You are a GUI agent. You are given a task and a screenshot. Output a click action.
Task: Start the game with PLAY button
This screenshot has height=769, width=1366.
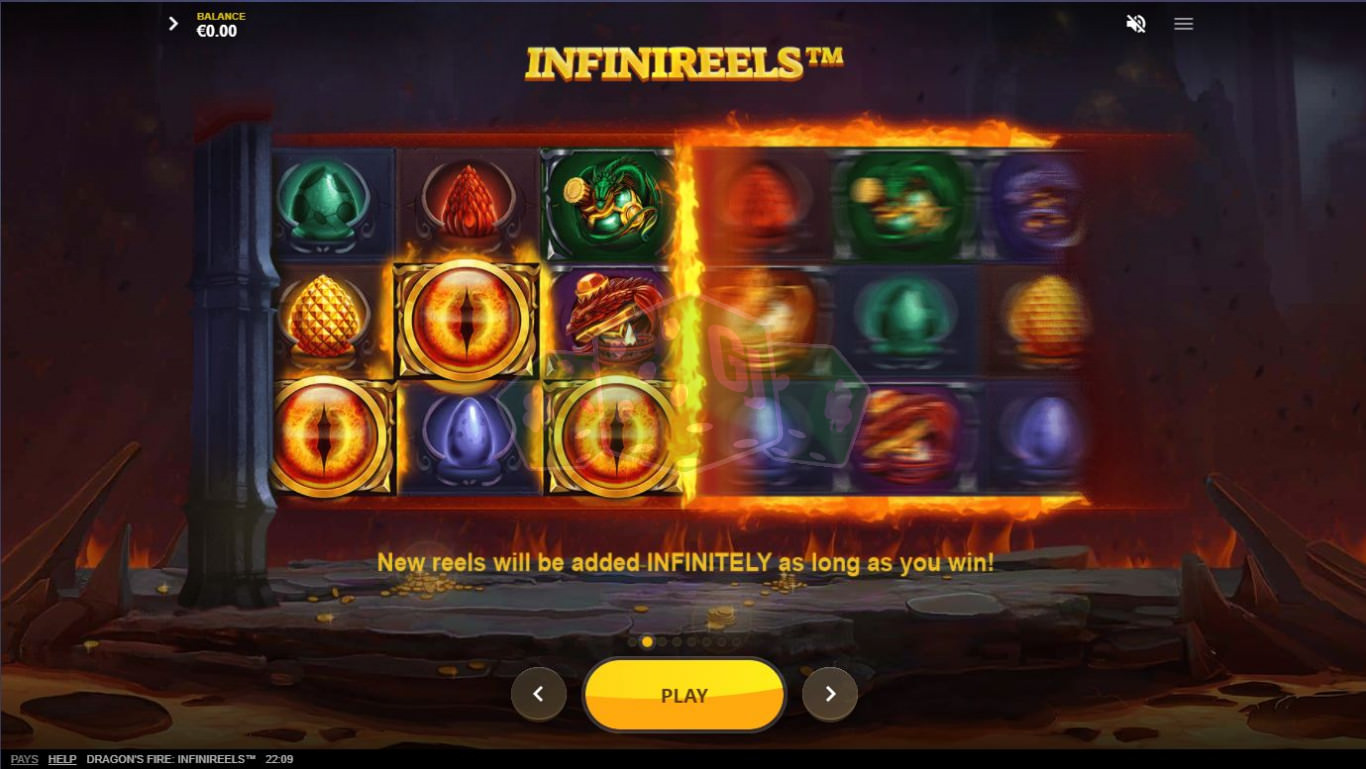684,695
